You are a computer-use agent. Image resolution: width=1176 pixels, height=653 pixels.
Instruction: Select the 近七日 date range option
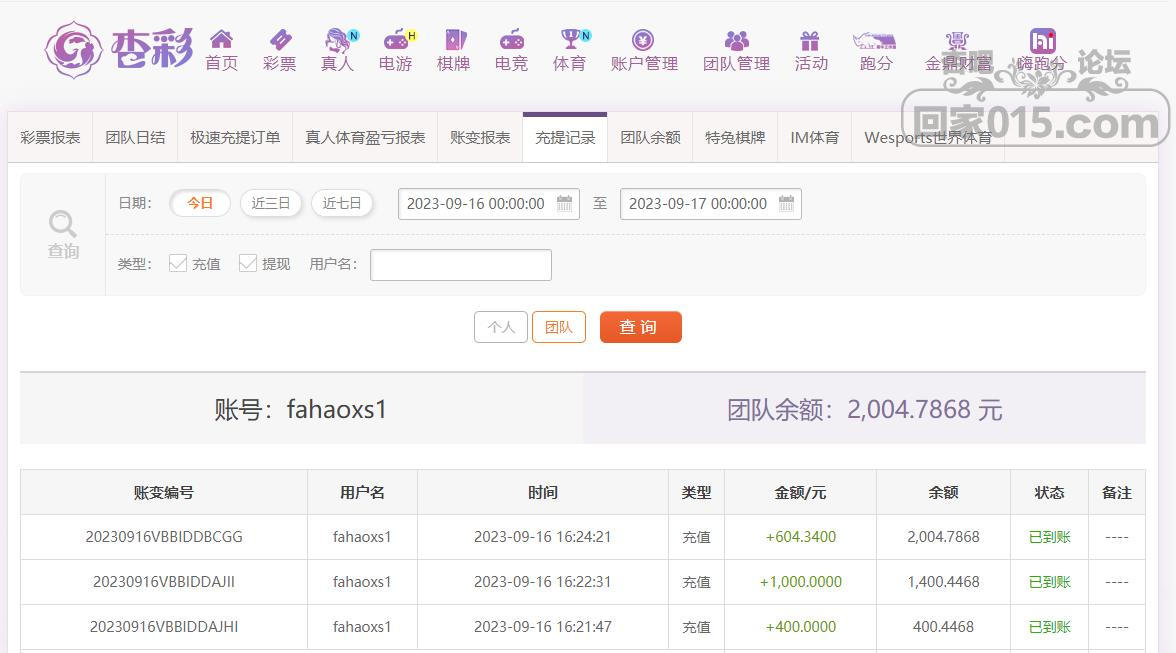click(342, 203)
